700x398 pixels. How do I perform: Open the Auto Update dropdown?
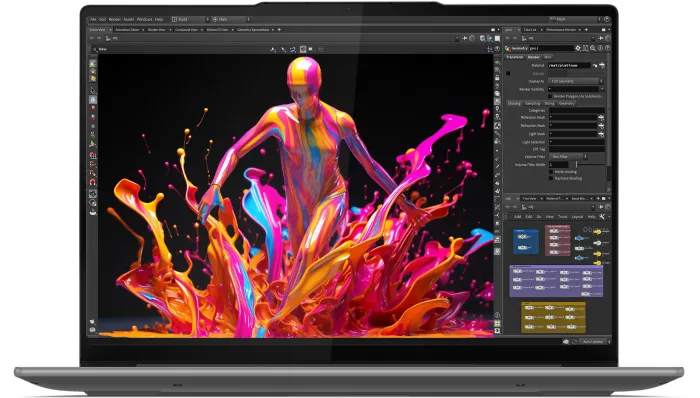pyautogui.click(x=596, y=342)
